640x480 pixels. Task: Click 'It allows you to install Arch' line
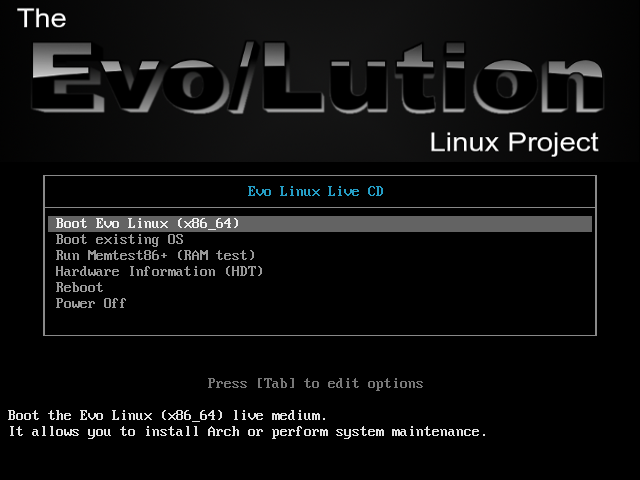pos(247,431)
